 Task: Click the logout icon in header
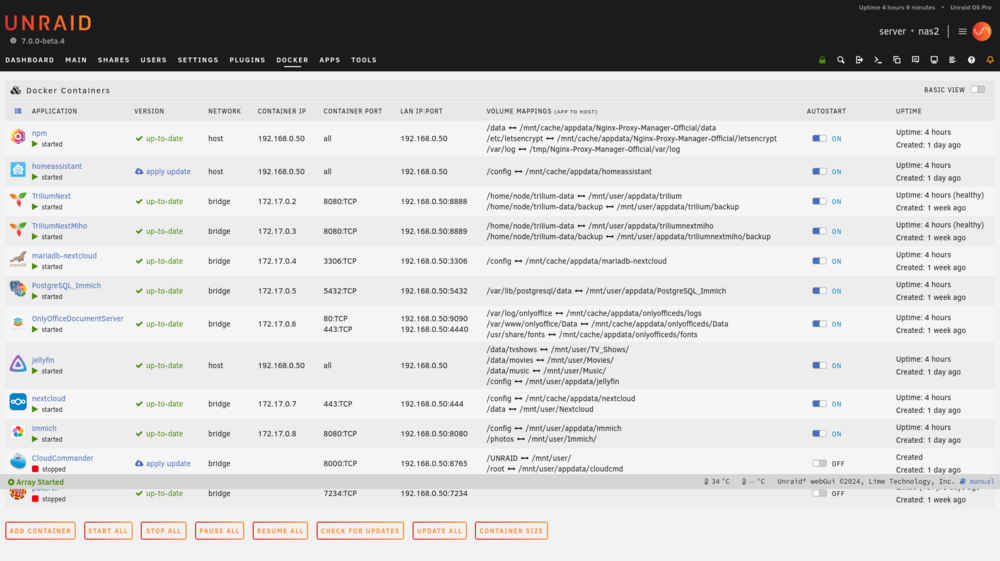(859, 60)
